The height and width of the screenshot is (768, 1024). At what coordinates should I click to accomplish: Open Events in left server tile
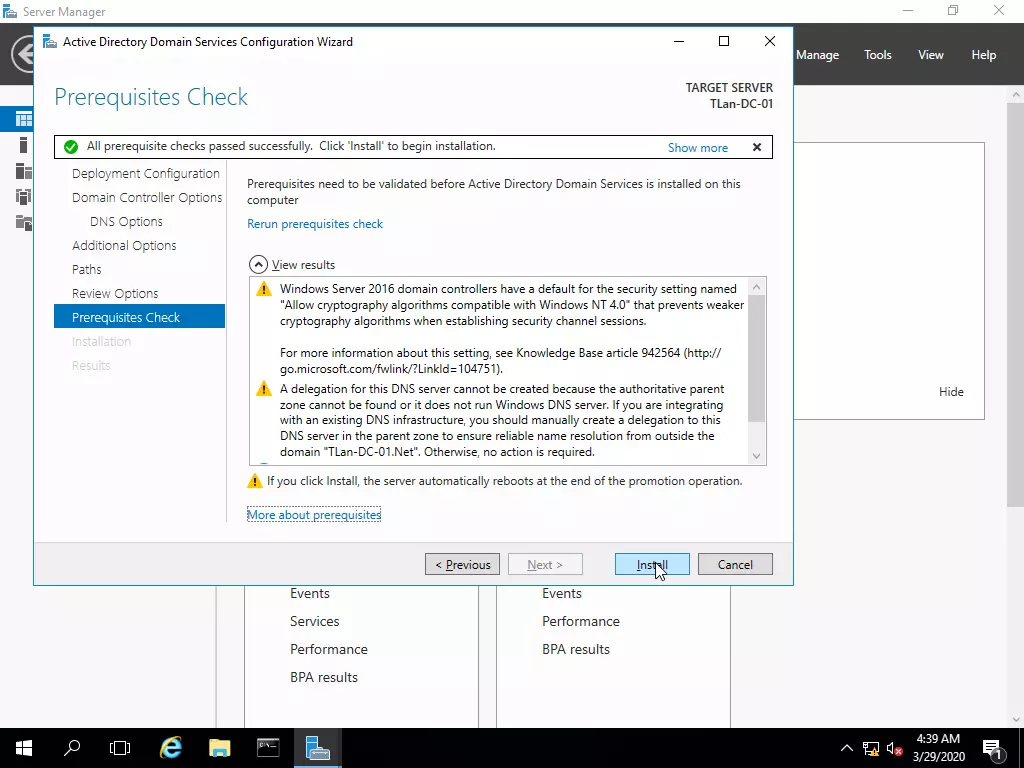310,593
